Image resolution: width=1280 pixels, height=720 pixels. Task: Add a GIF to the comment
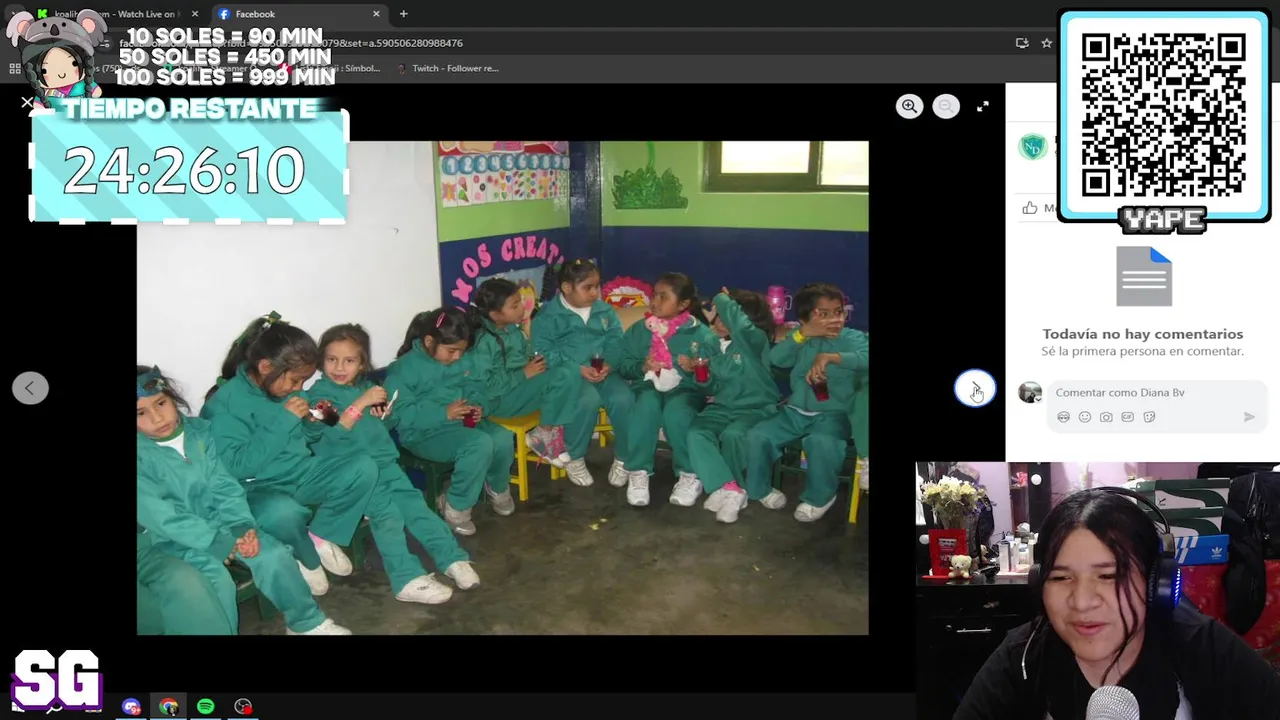pos(1128,417)
